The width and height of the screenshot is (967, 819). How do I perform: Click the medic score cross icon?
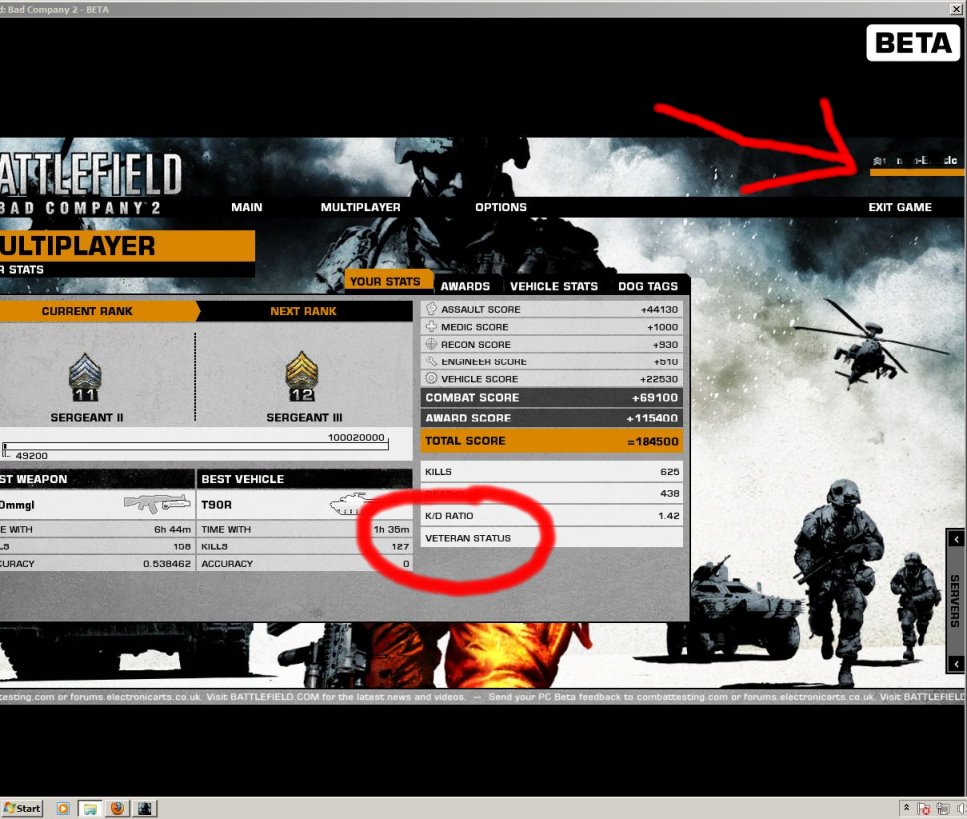tap(431, 326)
